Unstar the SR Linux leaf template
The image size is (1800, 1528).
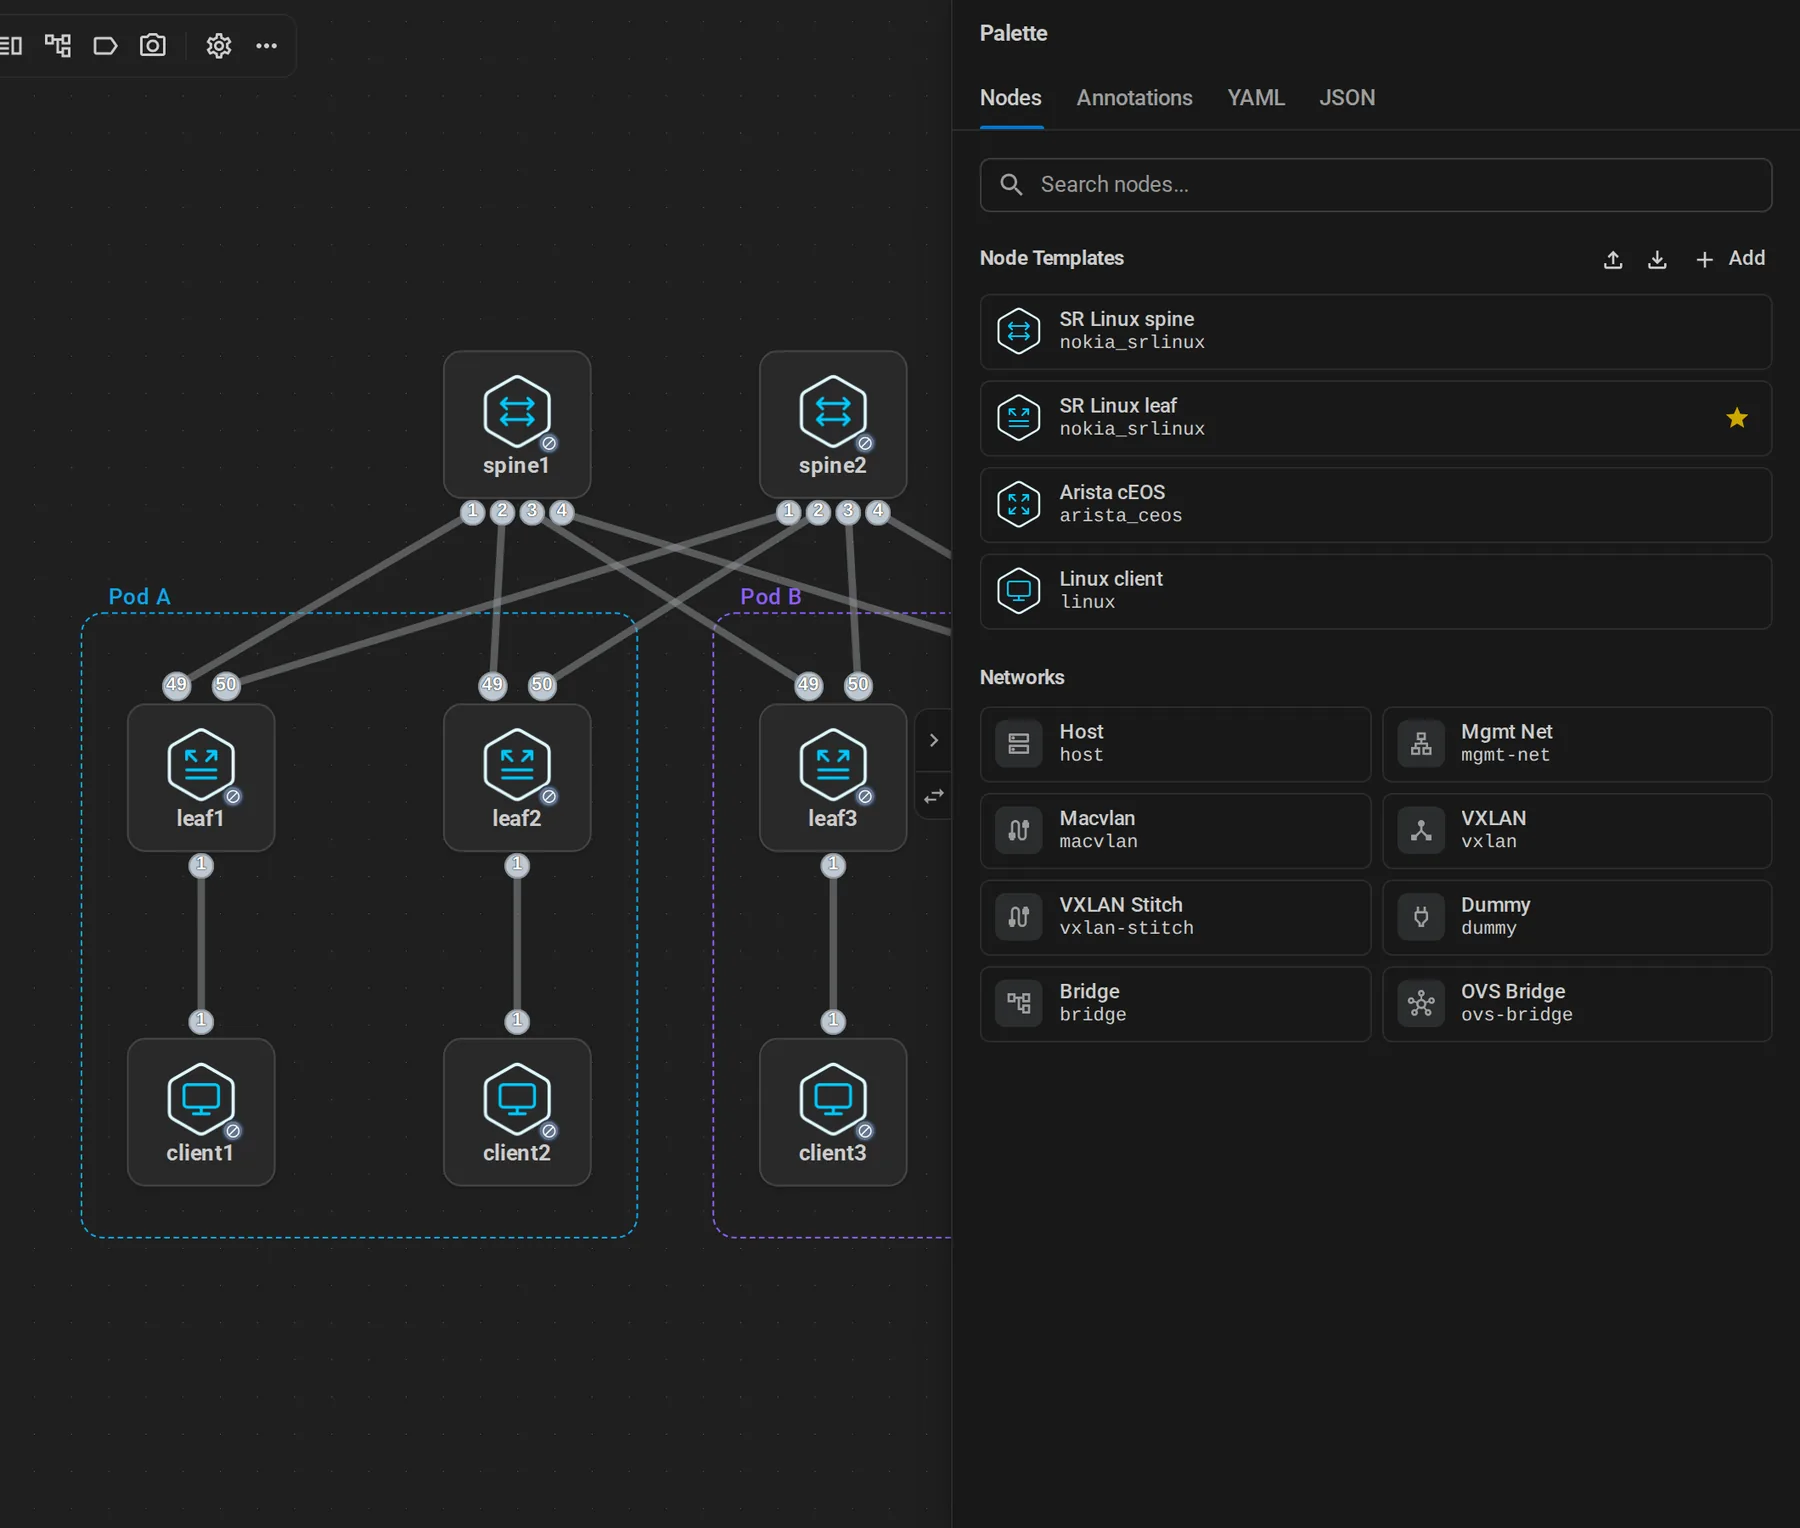point(1737,418)
